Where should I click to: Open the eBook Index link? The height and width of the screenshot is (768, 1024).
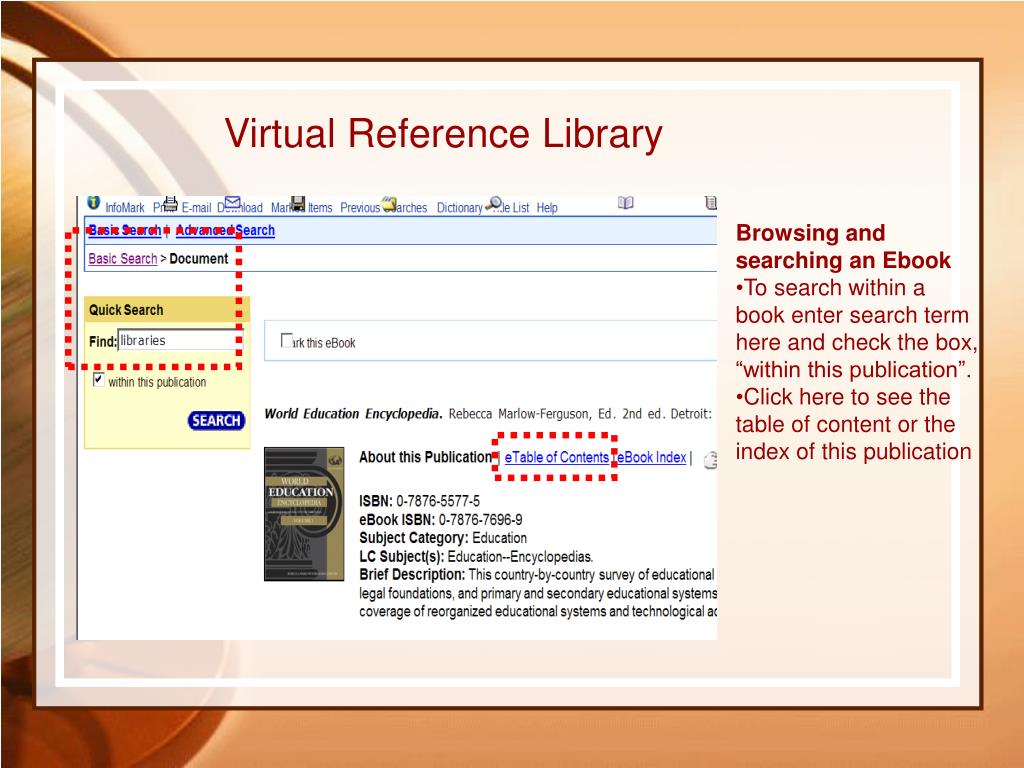(650, 457)
